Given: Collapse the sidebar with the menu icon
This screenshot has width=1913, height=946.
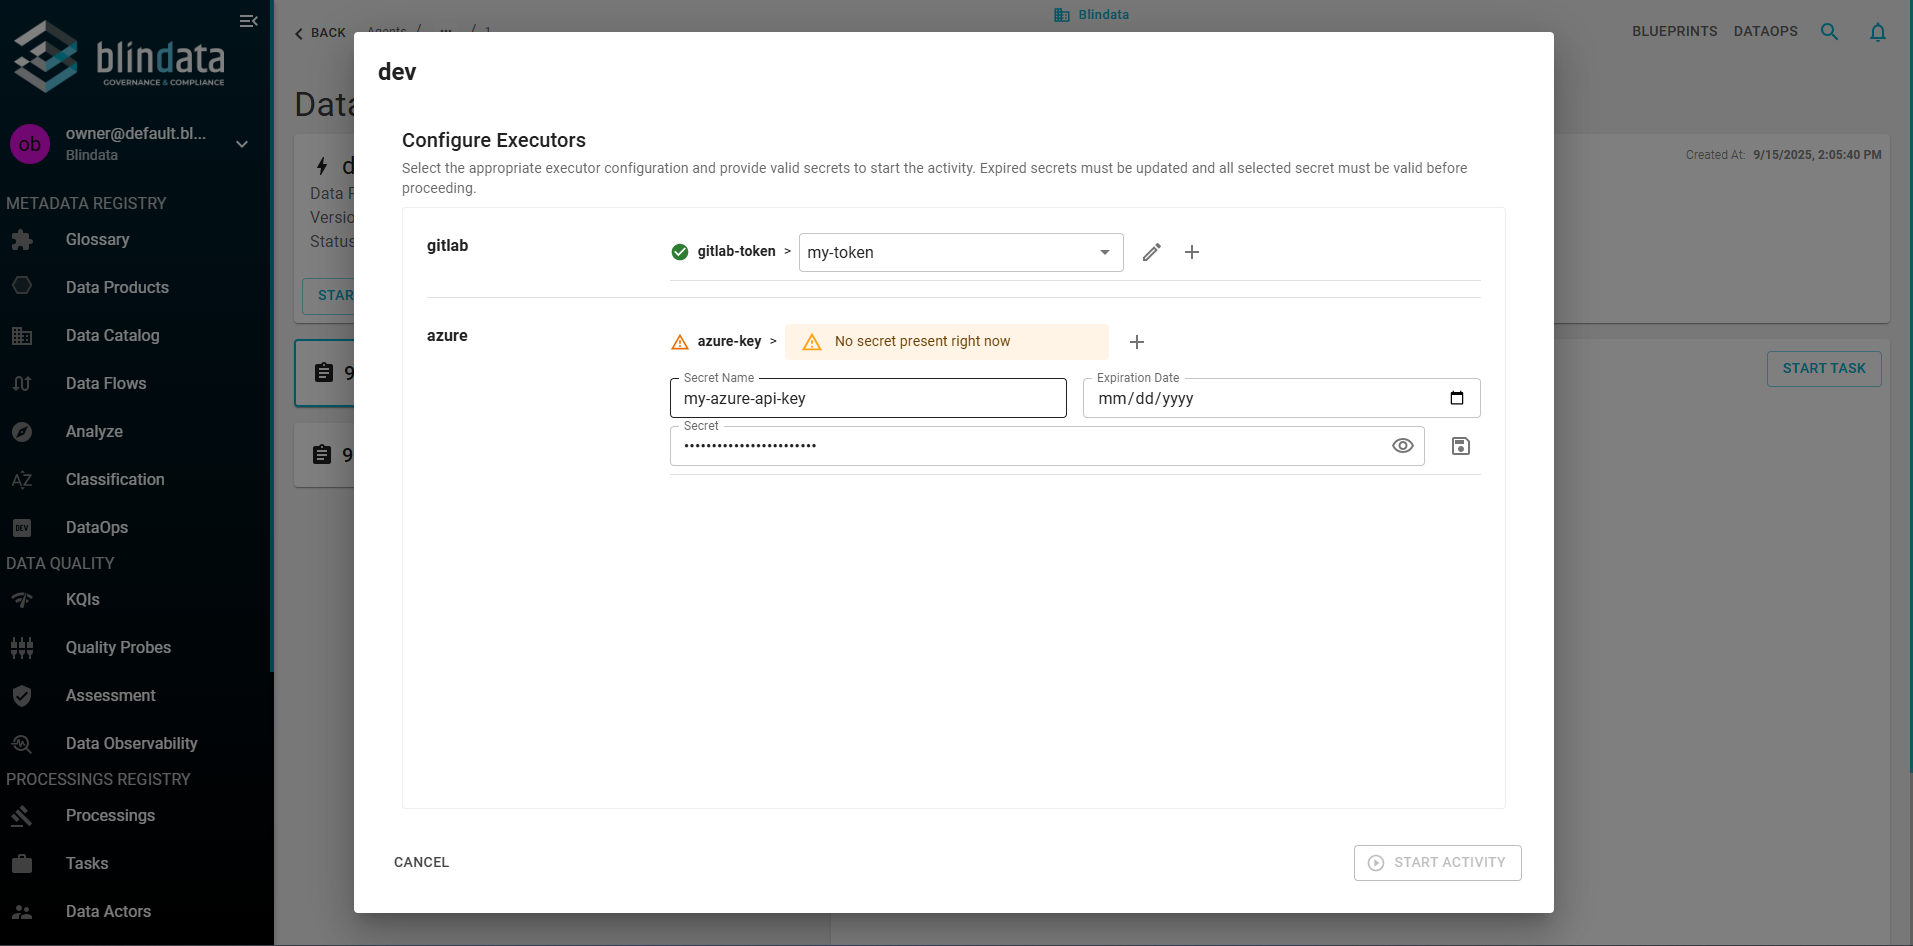Looking at the screenshot, I should (x=248, y=21).
